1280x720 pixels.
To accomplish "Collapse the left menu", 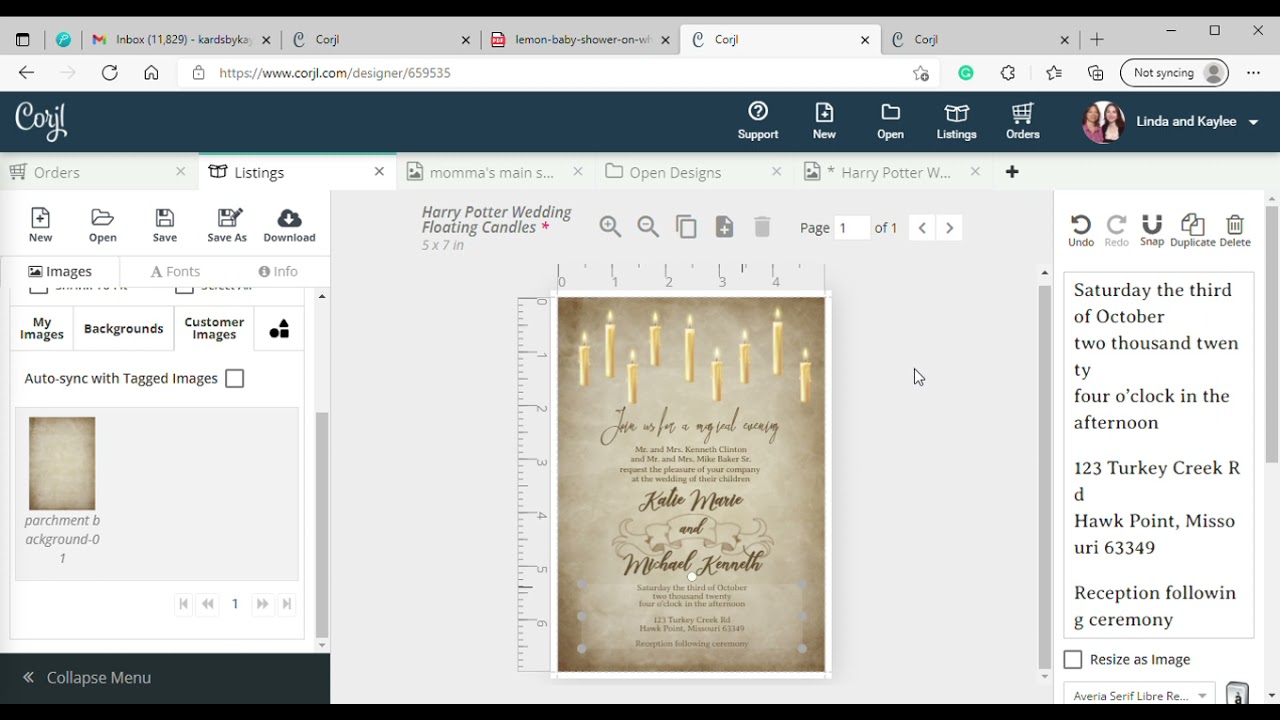I will pyautogui.click(x=87, y=677).
